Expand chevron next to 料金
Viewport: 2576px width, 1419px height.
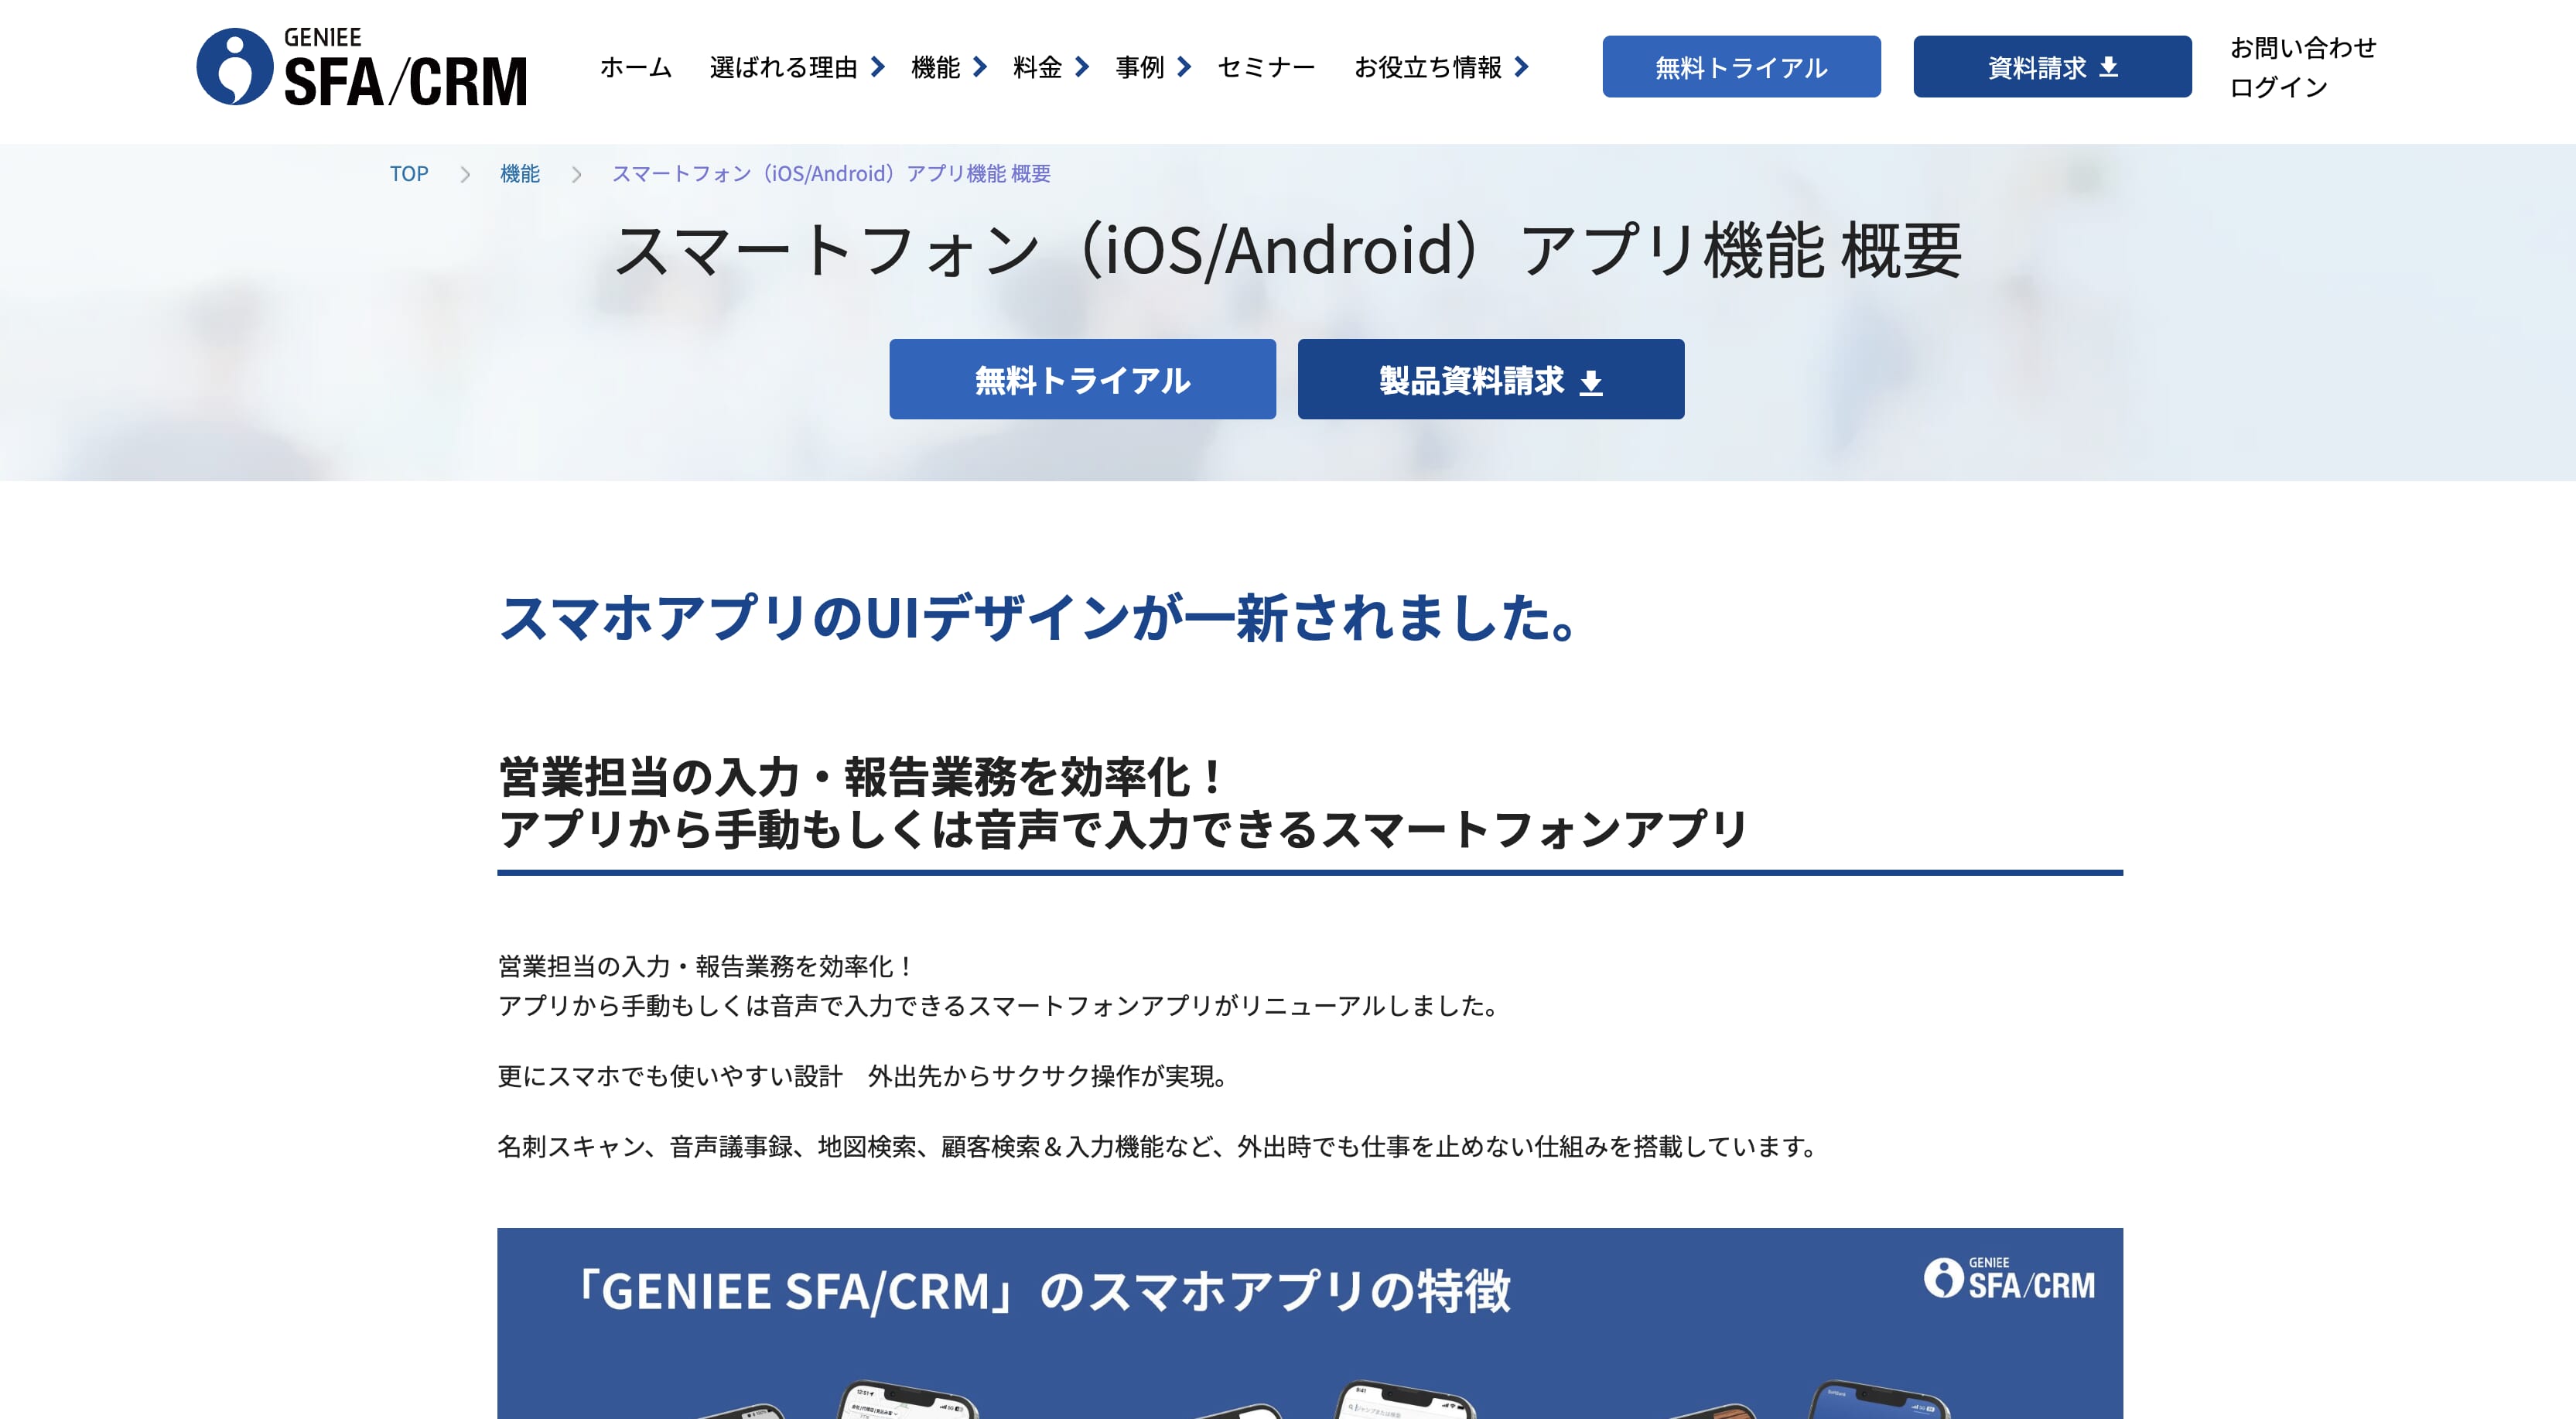tap(1082, 67)
